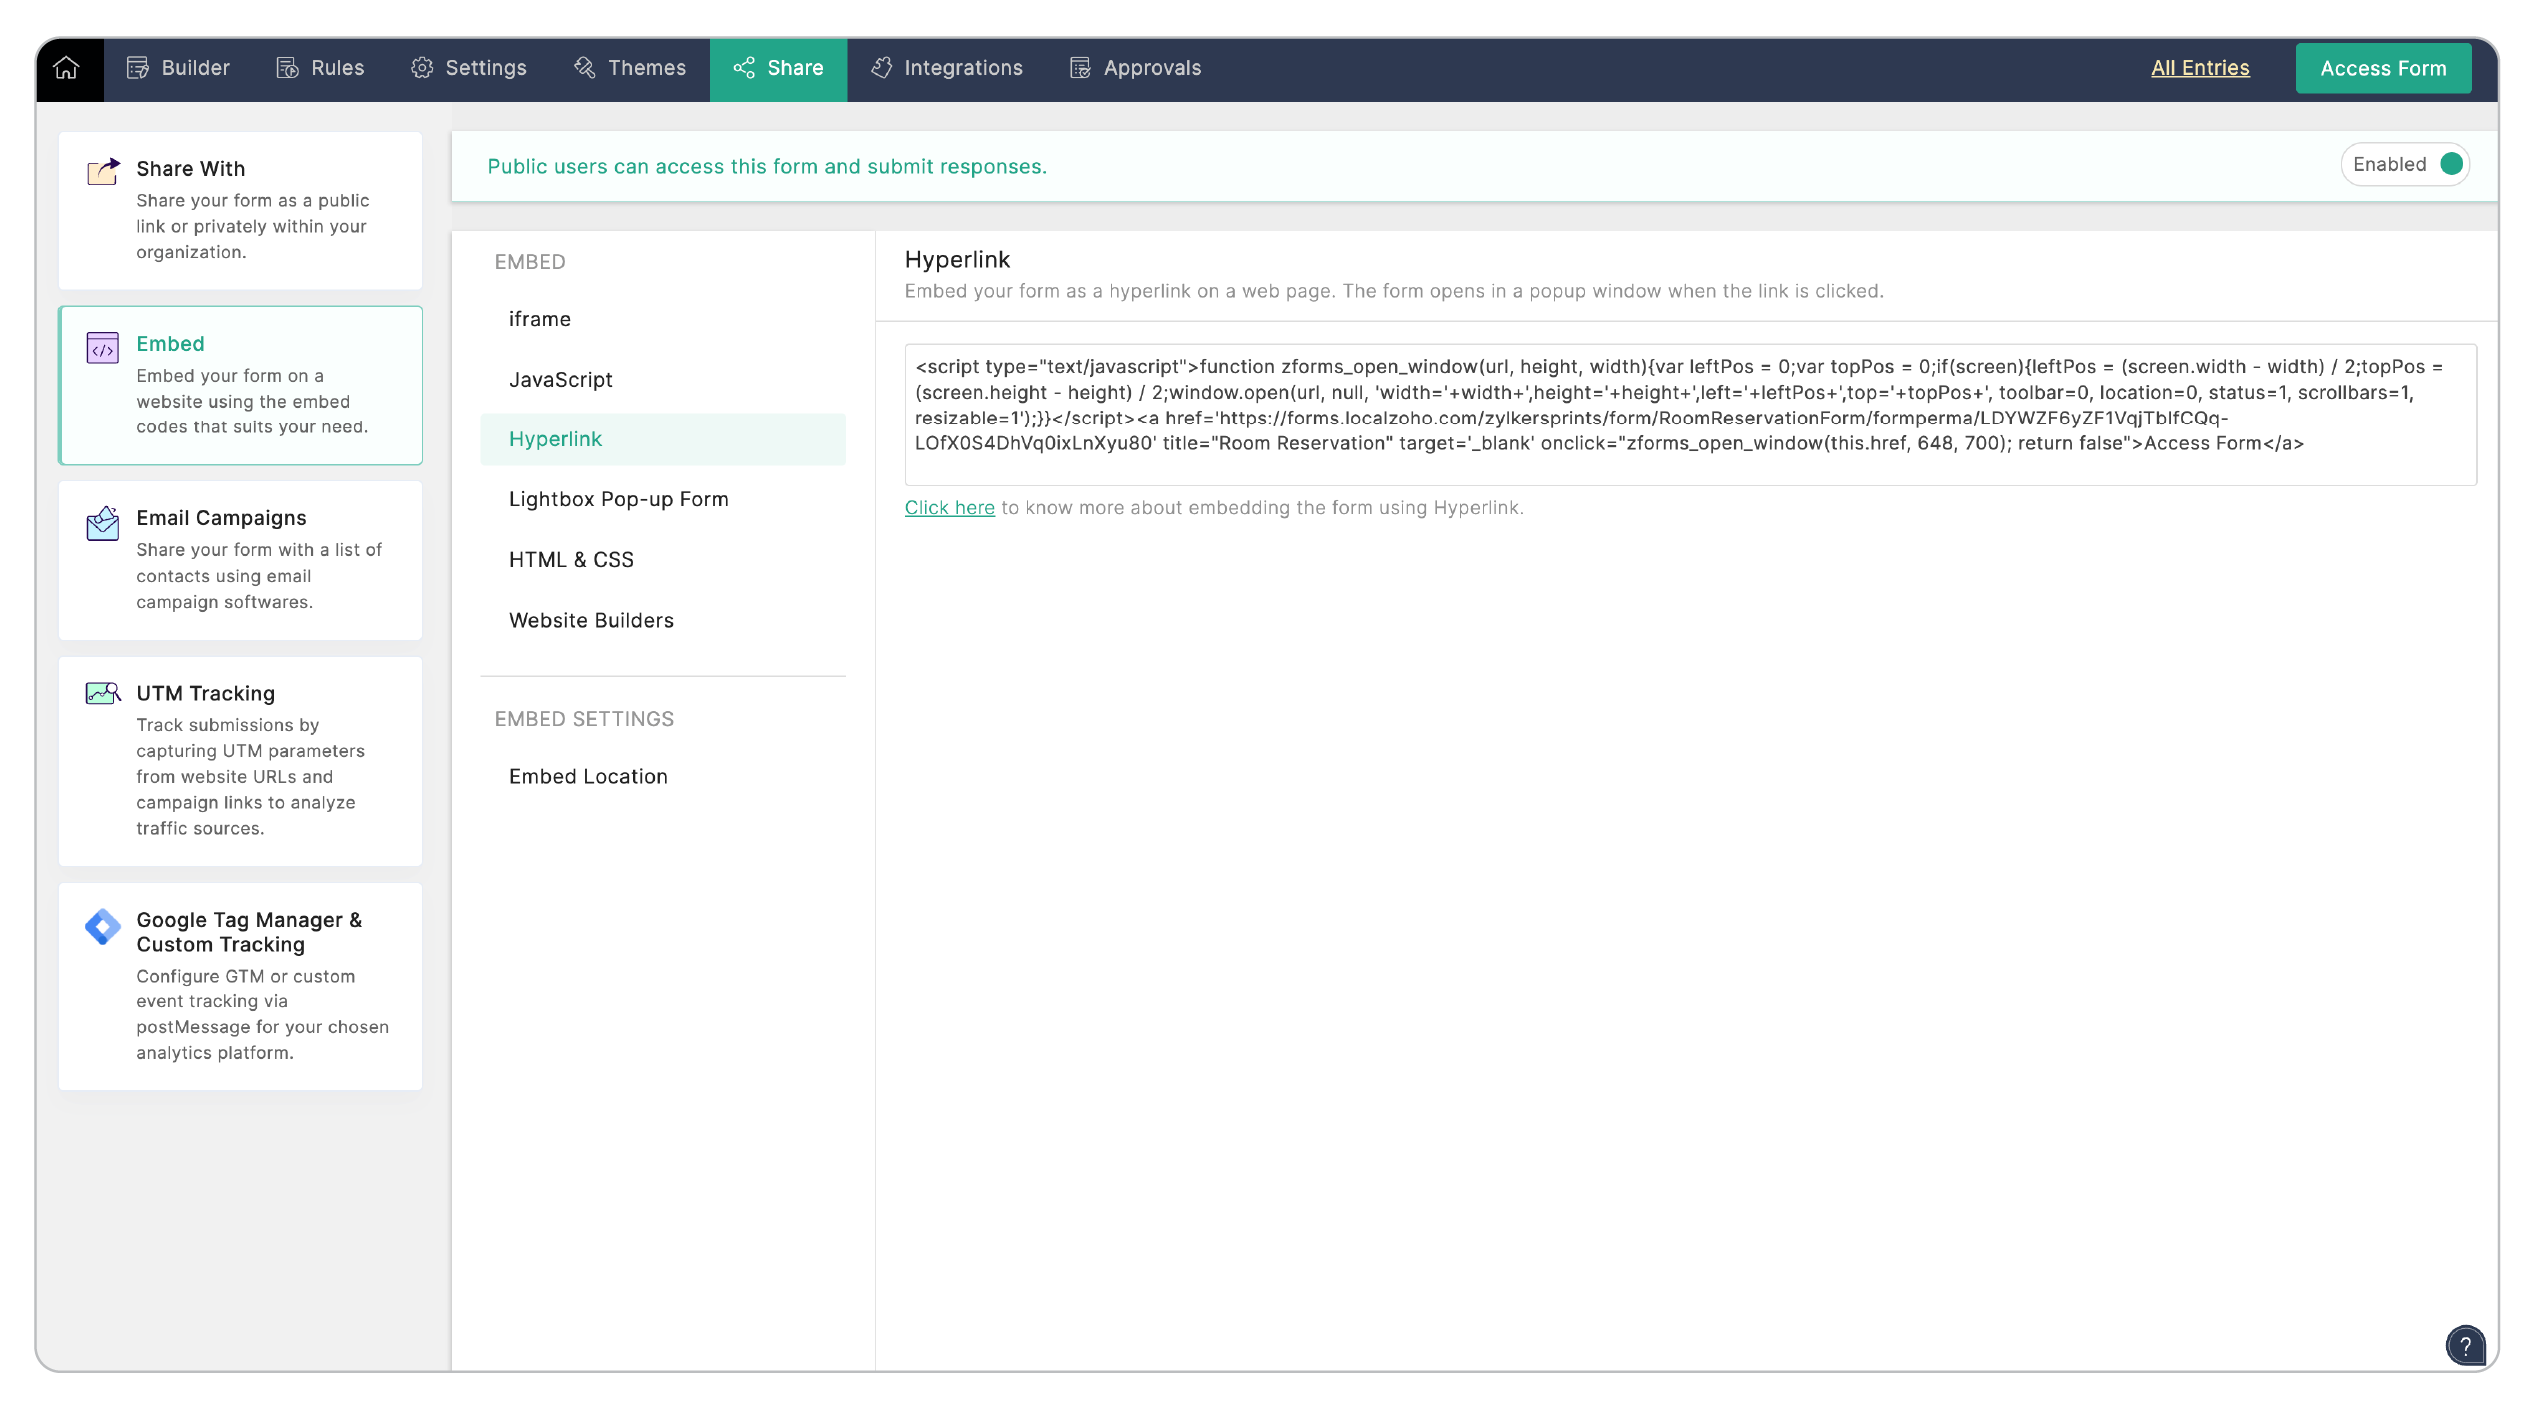Open Embed Location settings

(588, 777)
